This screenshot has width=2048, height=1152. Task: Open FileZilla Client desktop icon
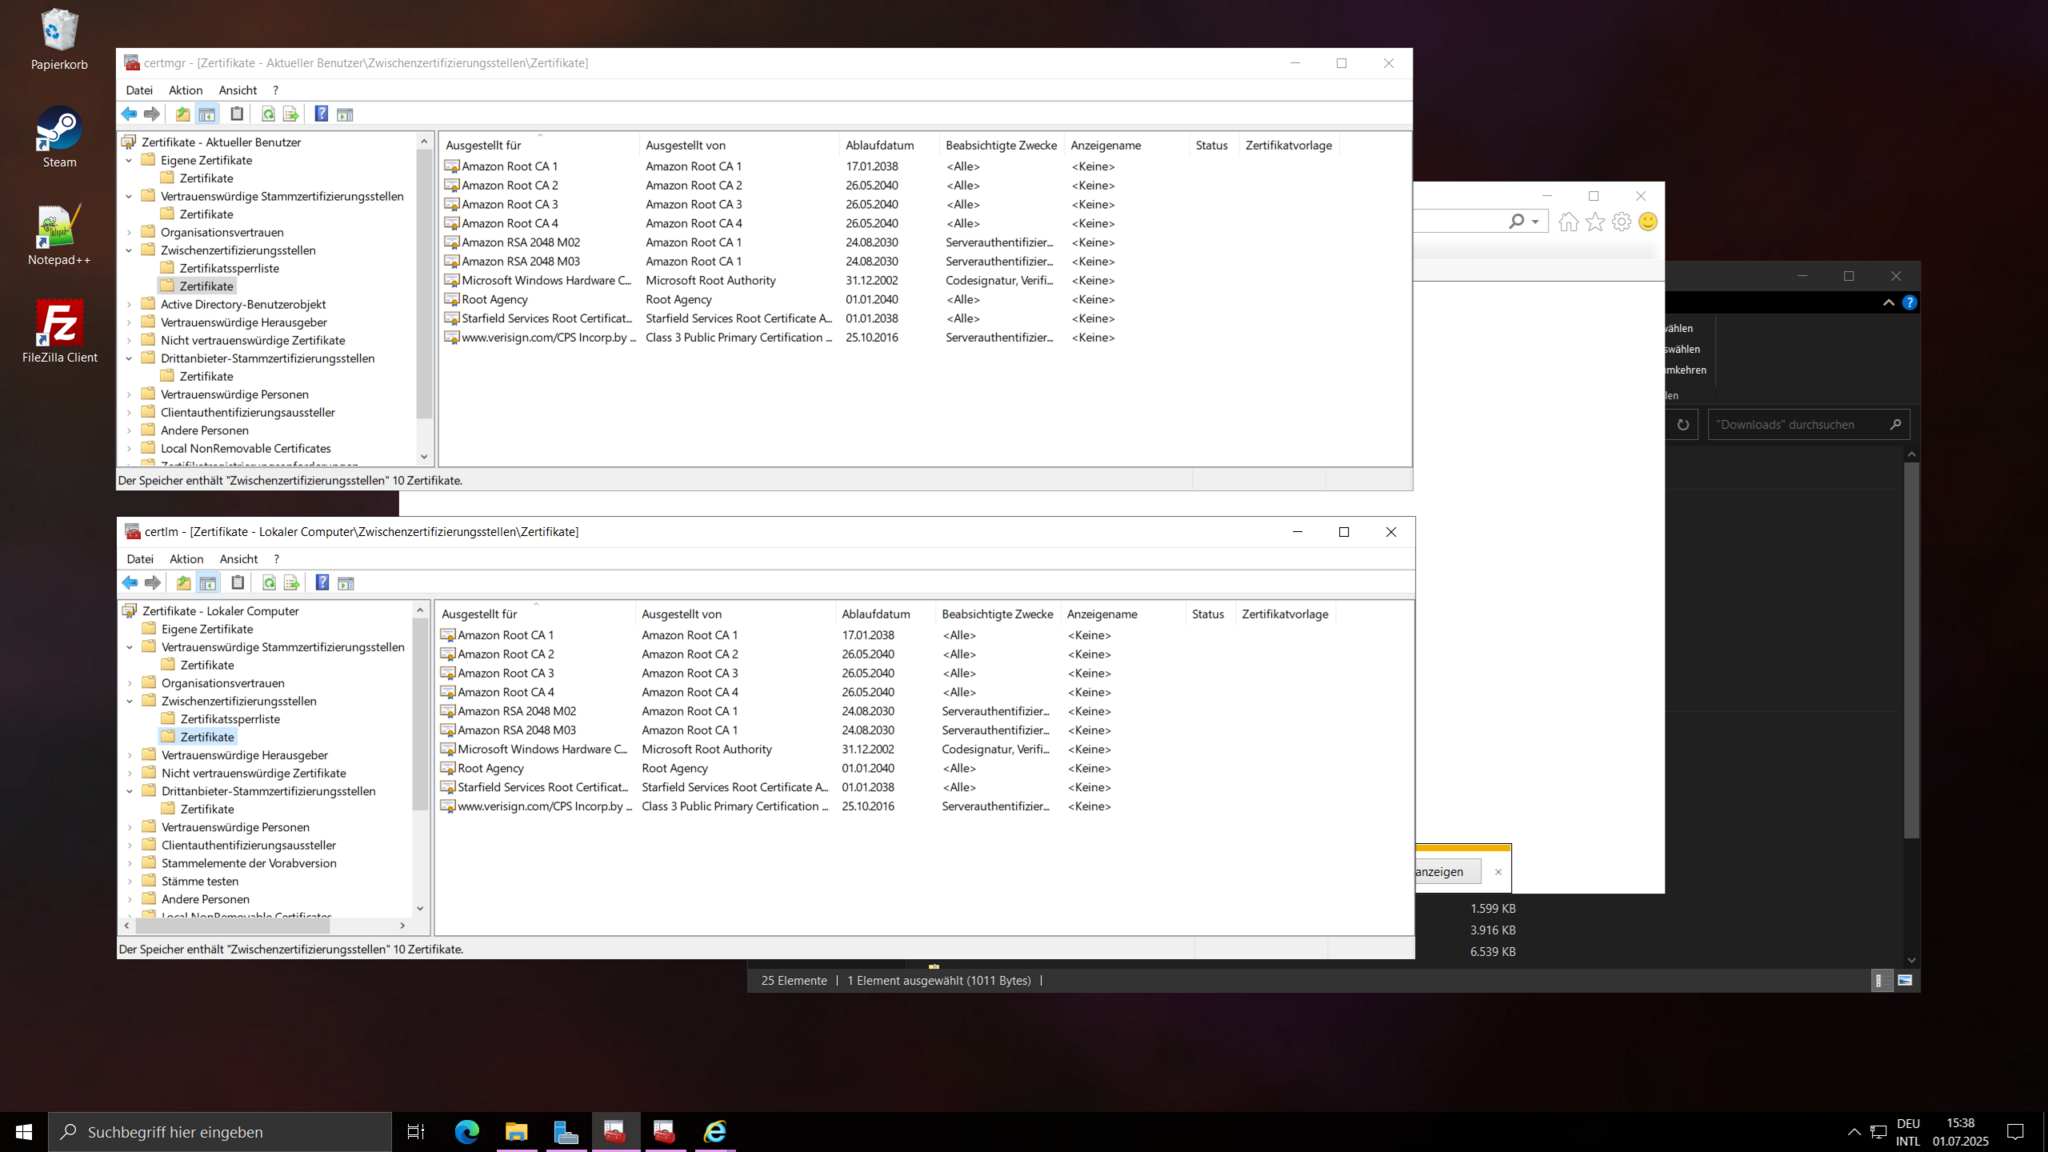tap(59, 331)
